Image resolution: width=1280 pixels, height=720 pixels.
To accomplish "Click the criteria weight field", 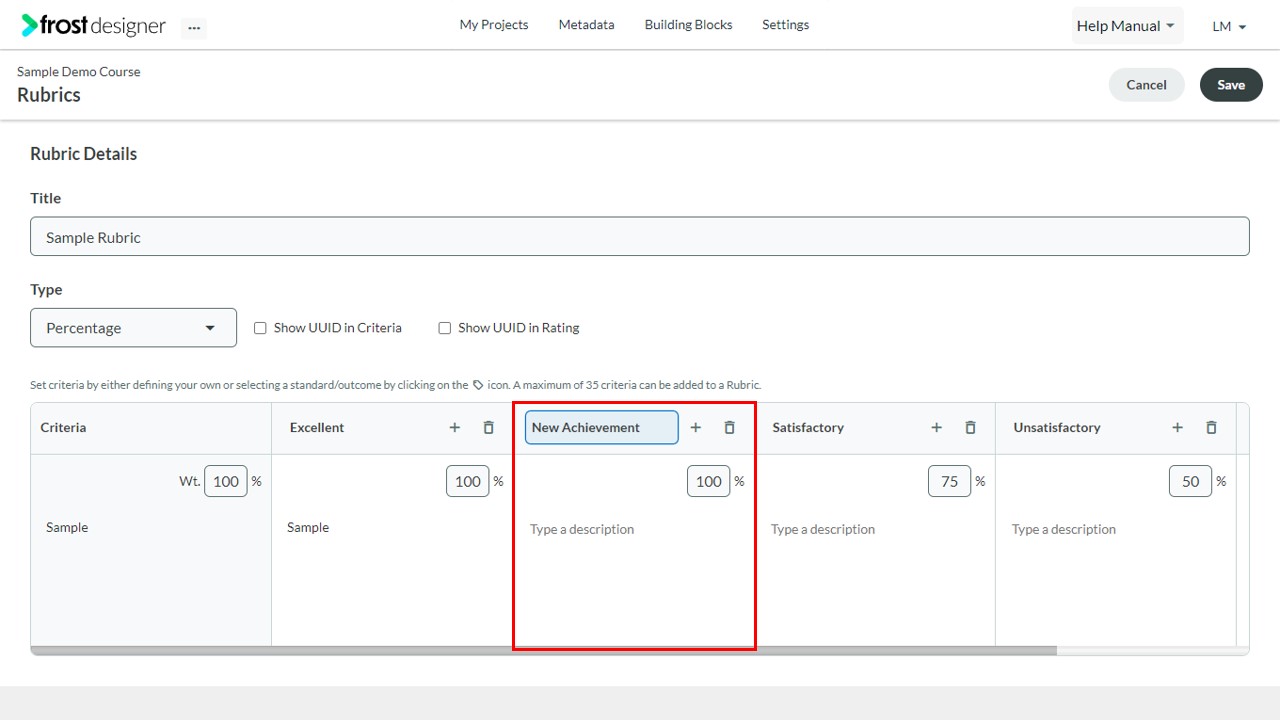I will [x=226, y=481].
